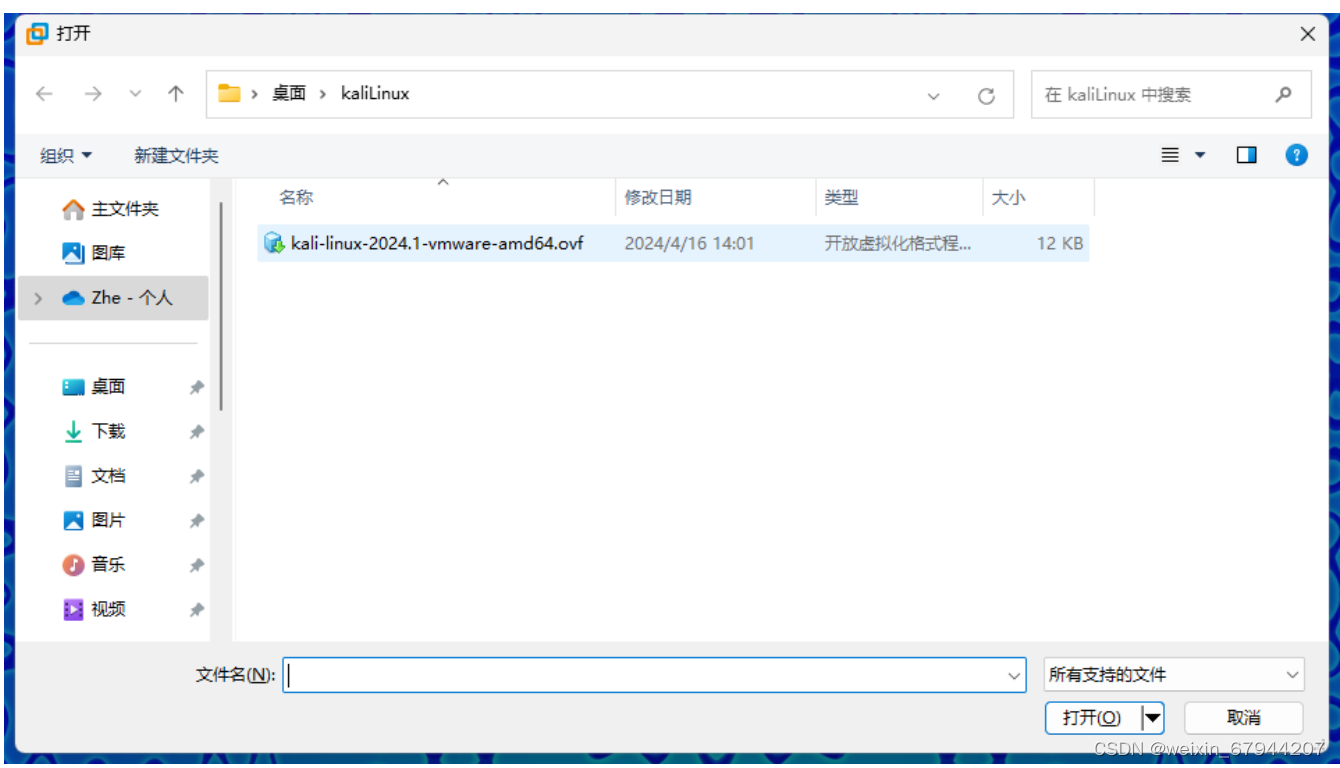This screenshot has width=1340, height=768.
Task: Click the 12 KB size cell
Action: [1060, 243]
